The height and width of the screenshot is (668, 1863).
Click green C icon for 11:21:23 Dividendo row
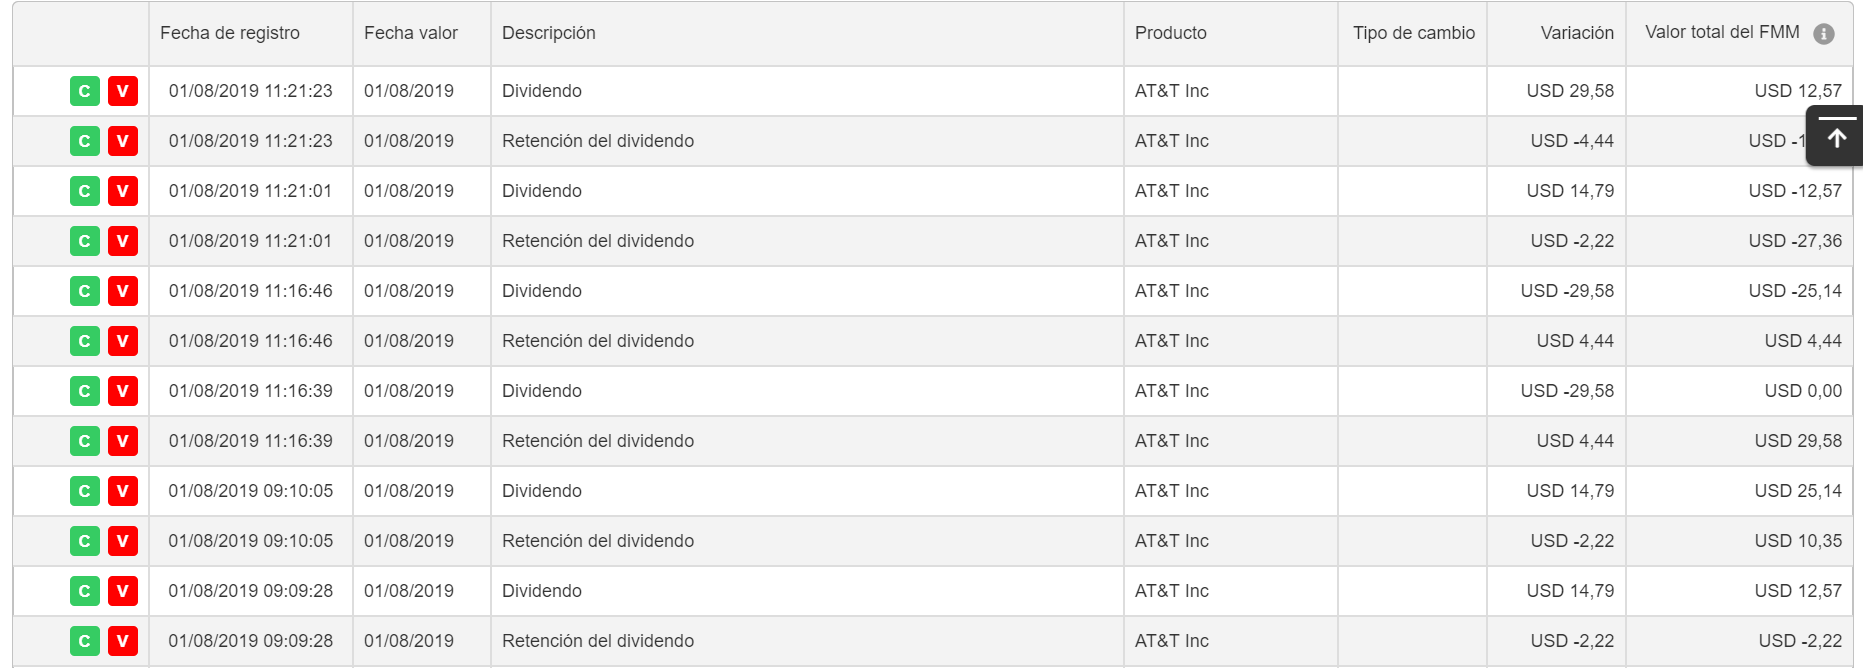coord(85,91)
